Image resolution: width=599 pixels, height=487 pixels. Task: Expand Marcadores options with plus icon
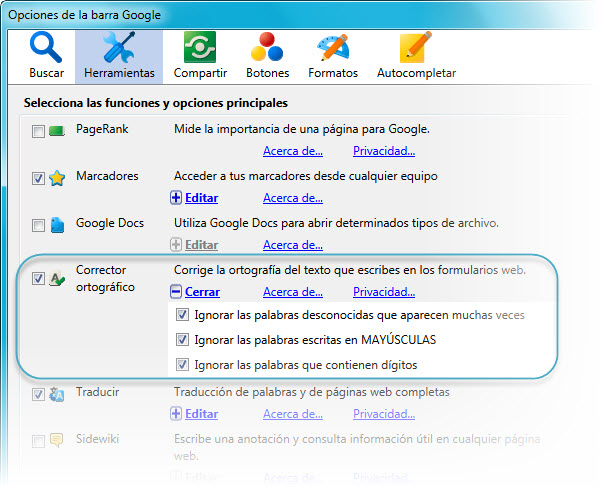pos(176,198)
